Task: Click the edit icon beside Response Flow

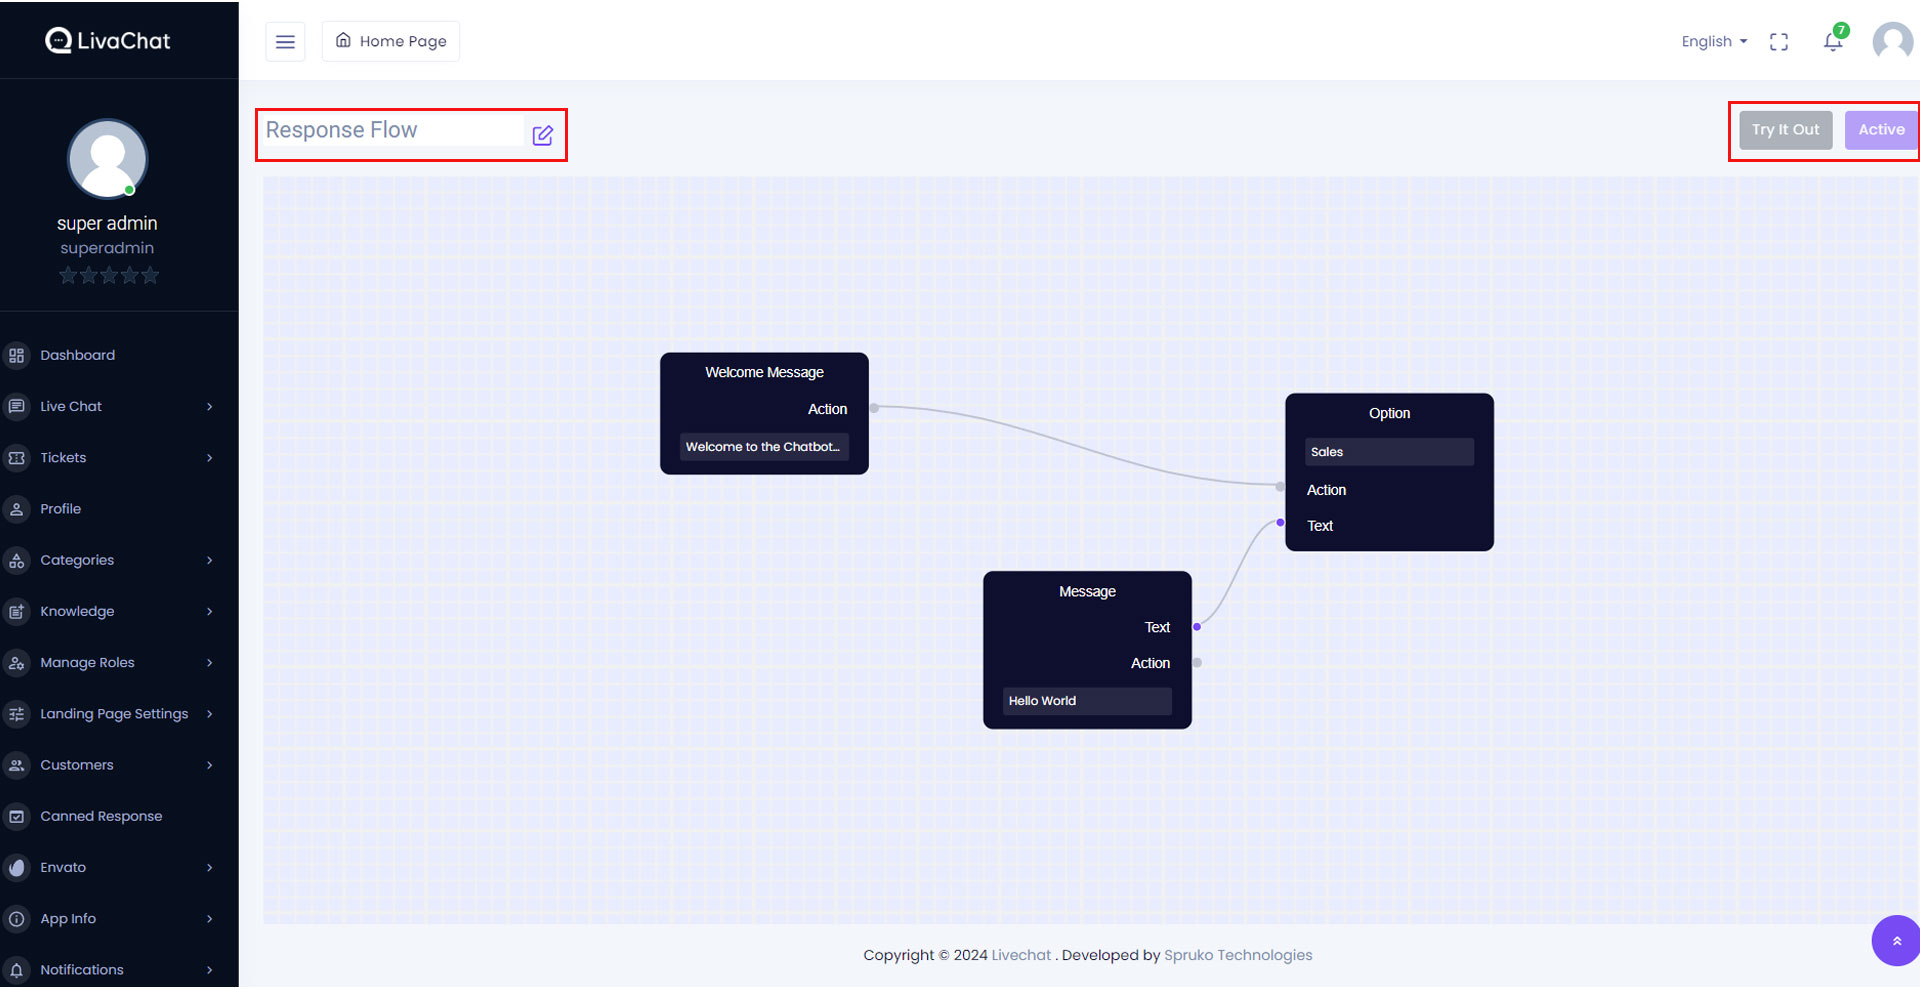Action: pos(543,135)
